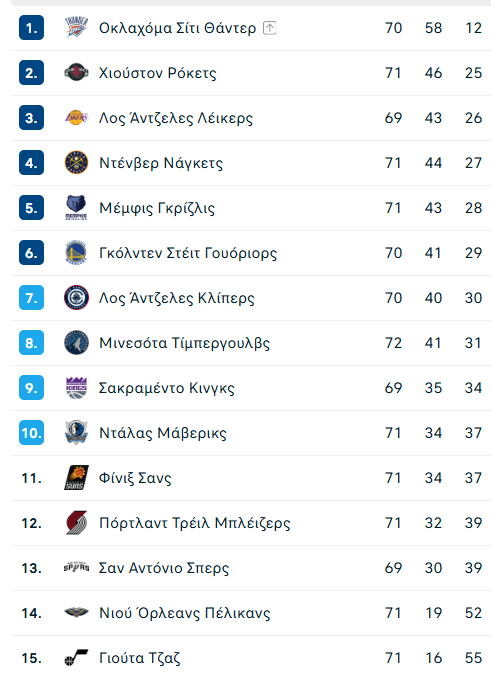
Task: Click the light blue rank 10 badge
Action: 31,433
